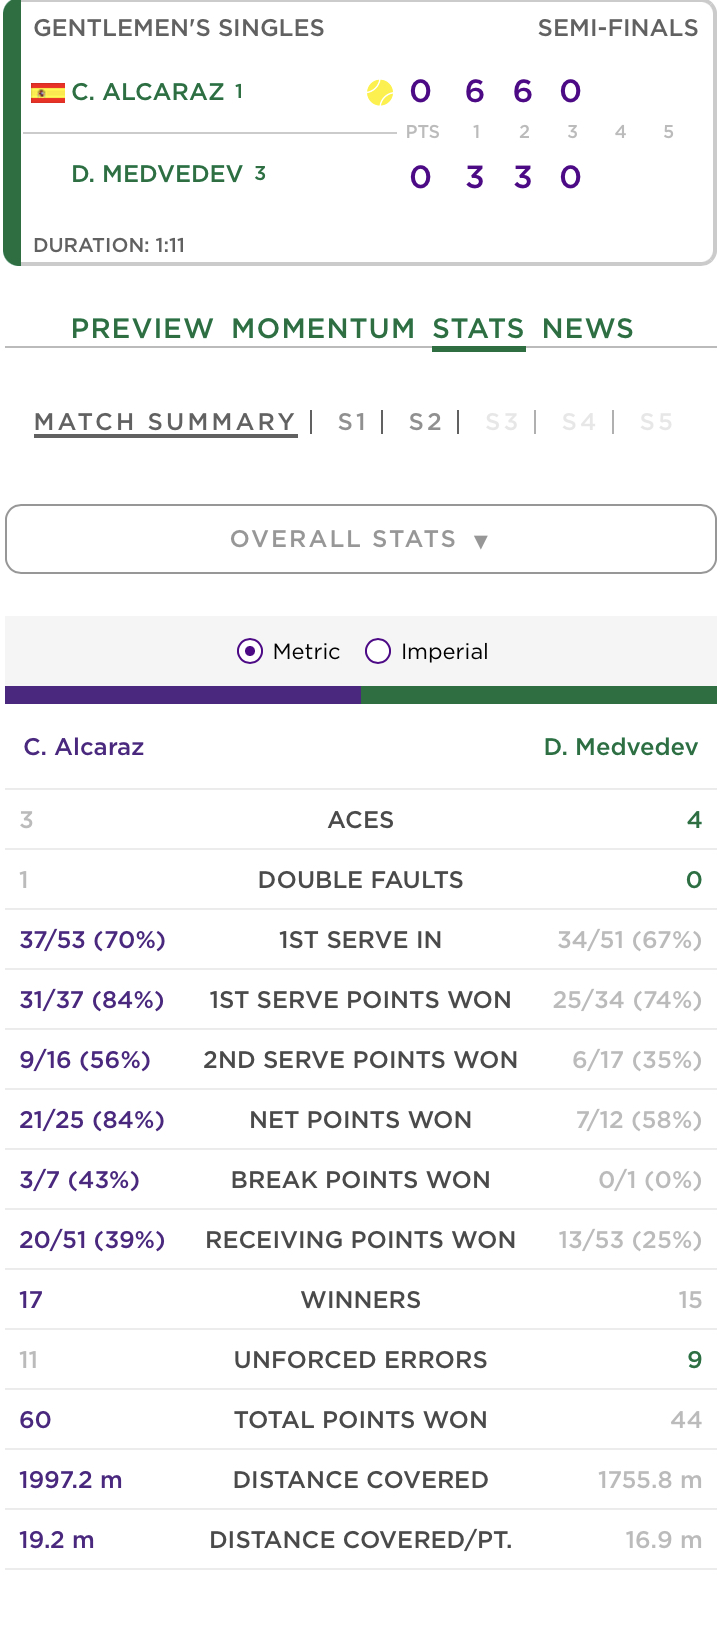
Task: Click the Spanish flag icon beside Alcaraz
Action: pyautogui.click(x=47, y=93)
